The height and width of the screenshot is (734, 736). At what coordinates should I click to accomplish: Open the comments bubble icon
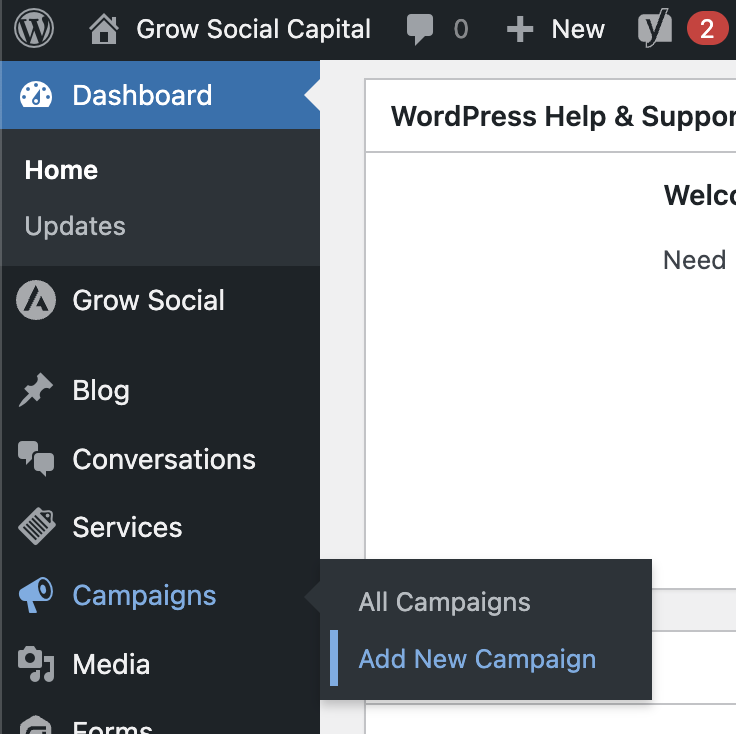coord(420,30)
